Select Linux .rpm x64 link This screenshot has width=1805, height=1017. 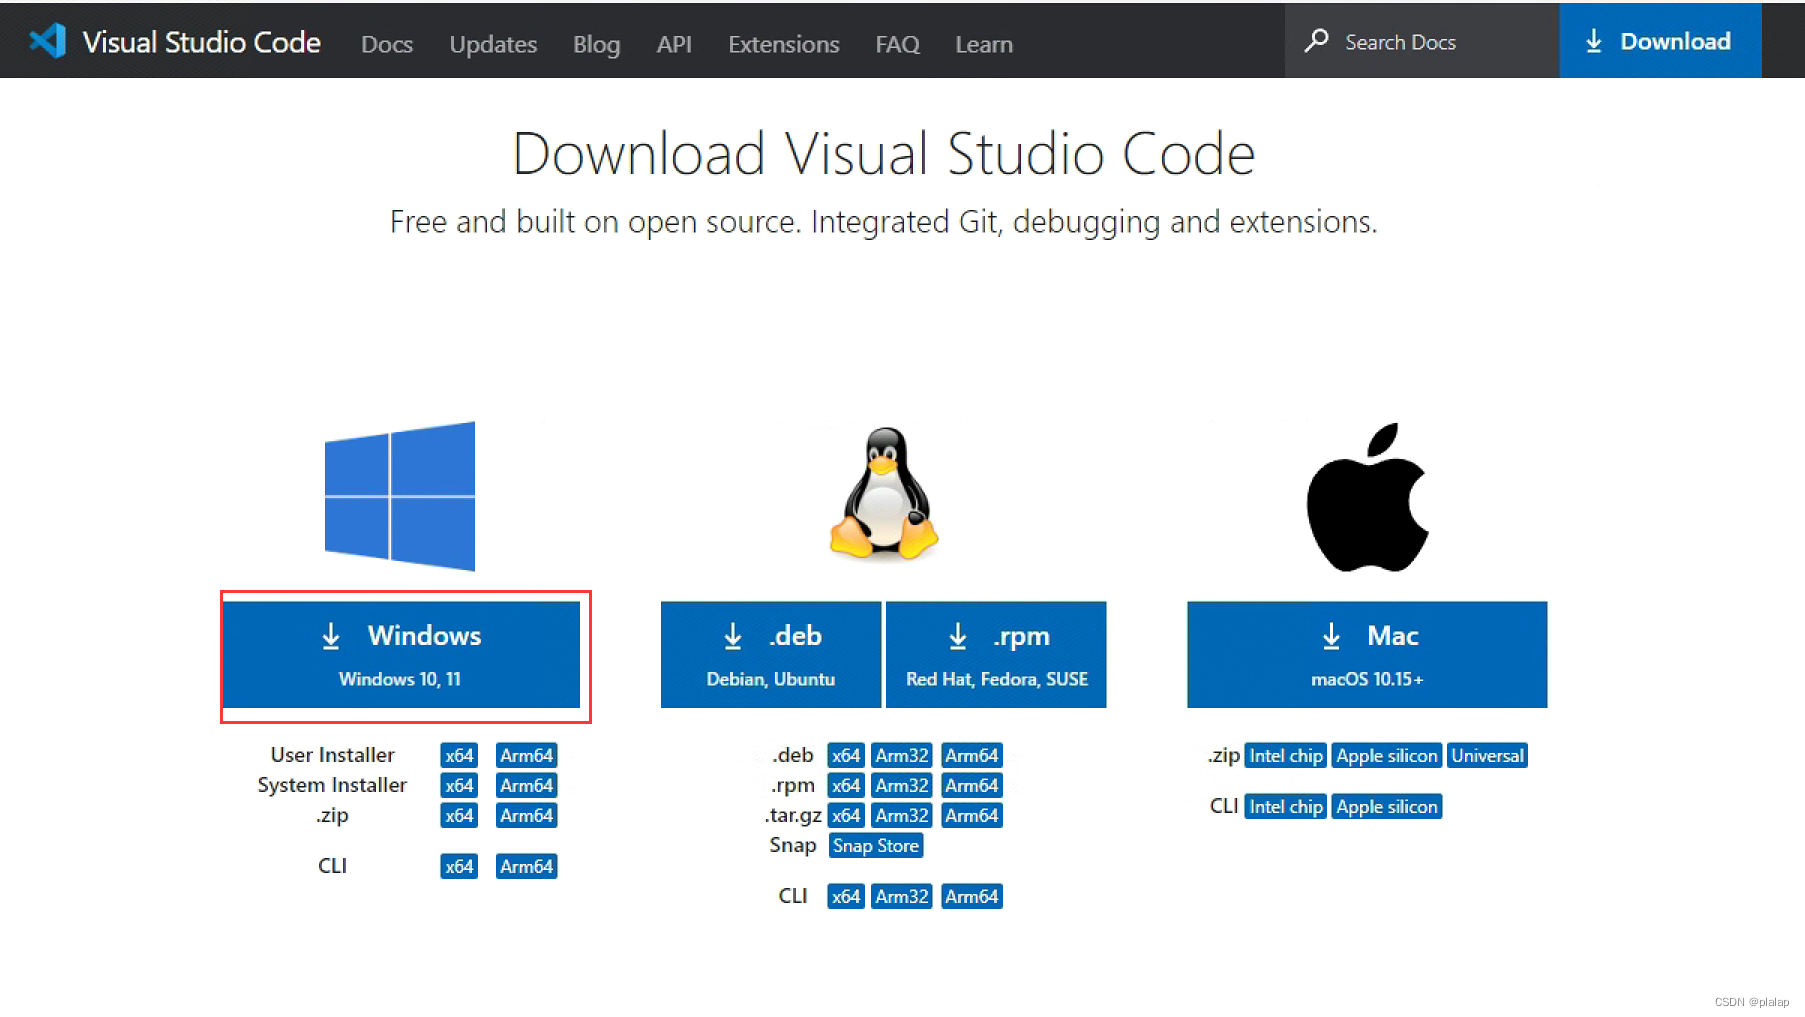tap(846, 785)
